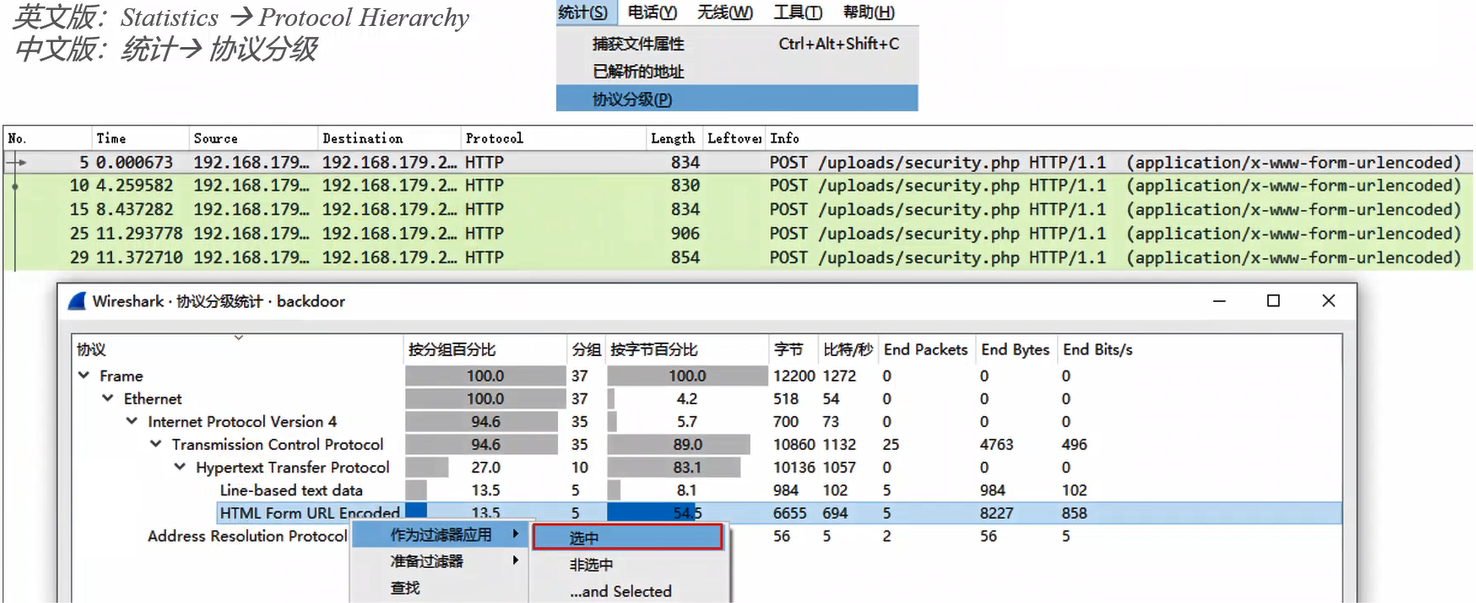Open 作为过滤器应用 context submenu
This screenshot has width=1476, height=603.
pos(440,535)
